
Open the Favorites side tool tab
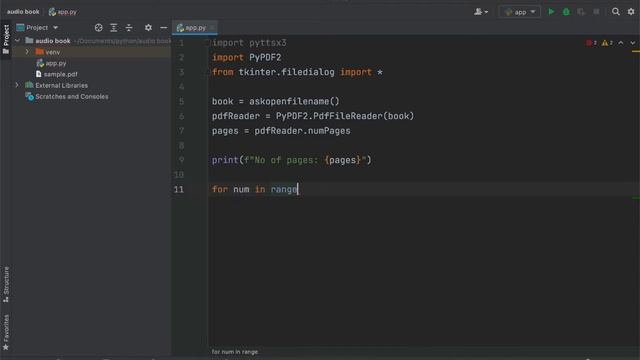tap(6, 331)
